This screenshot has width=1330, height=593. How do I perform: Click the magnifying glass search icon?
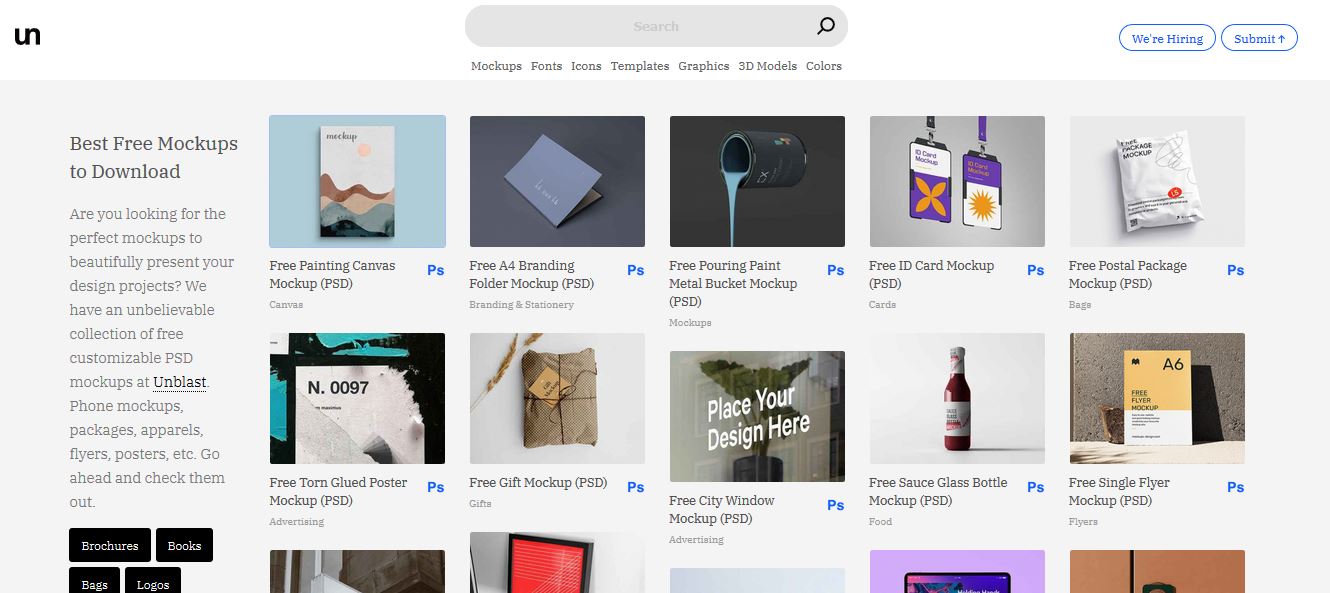[x=825, y=26]
